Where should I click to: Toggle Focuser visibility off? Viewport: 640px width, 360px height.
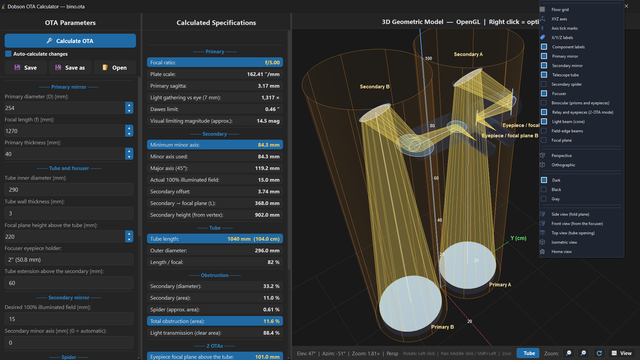pos(544,93)
